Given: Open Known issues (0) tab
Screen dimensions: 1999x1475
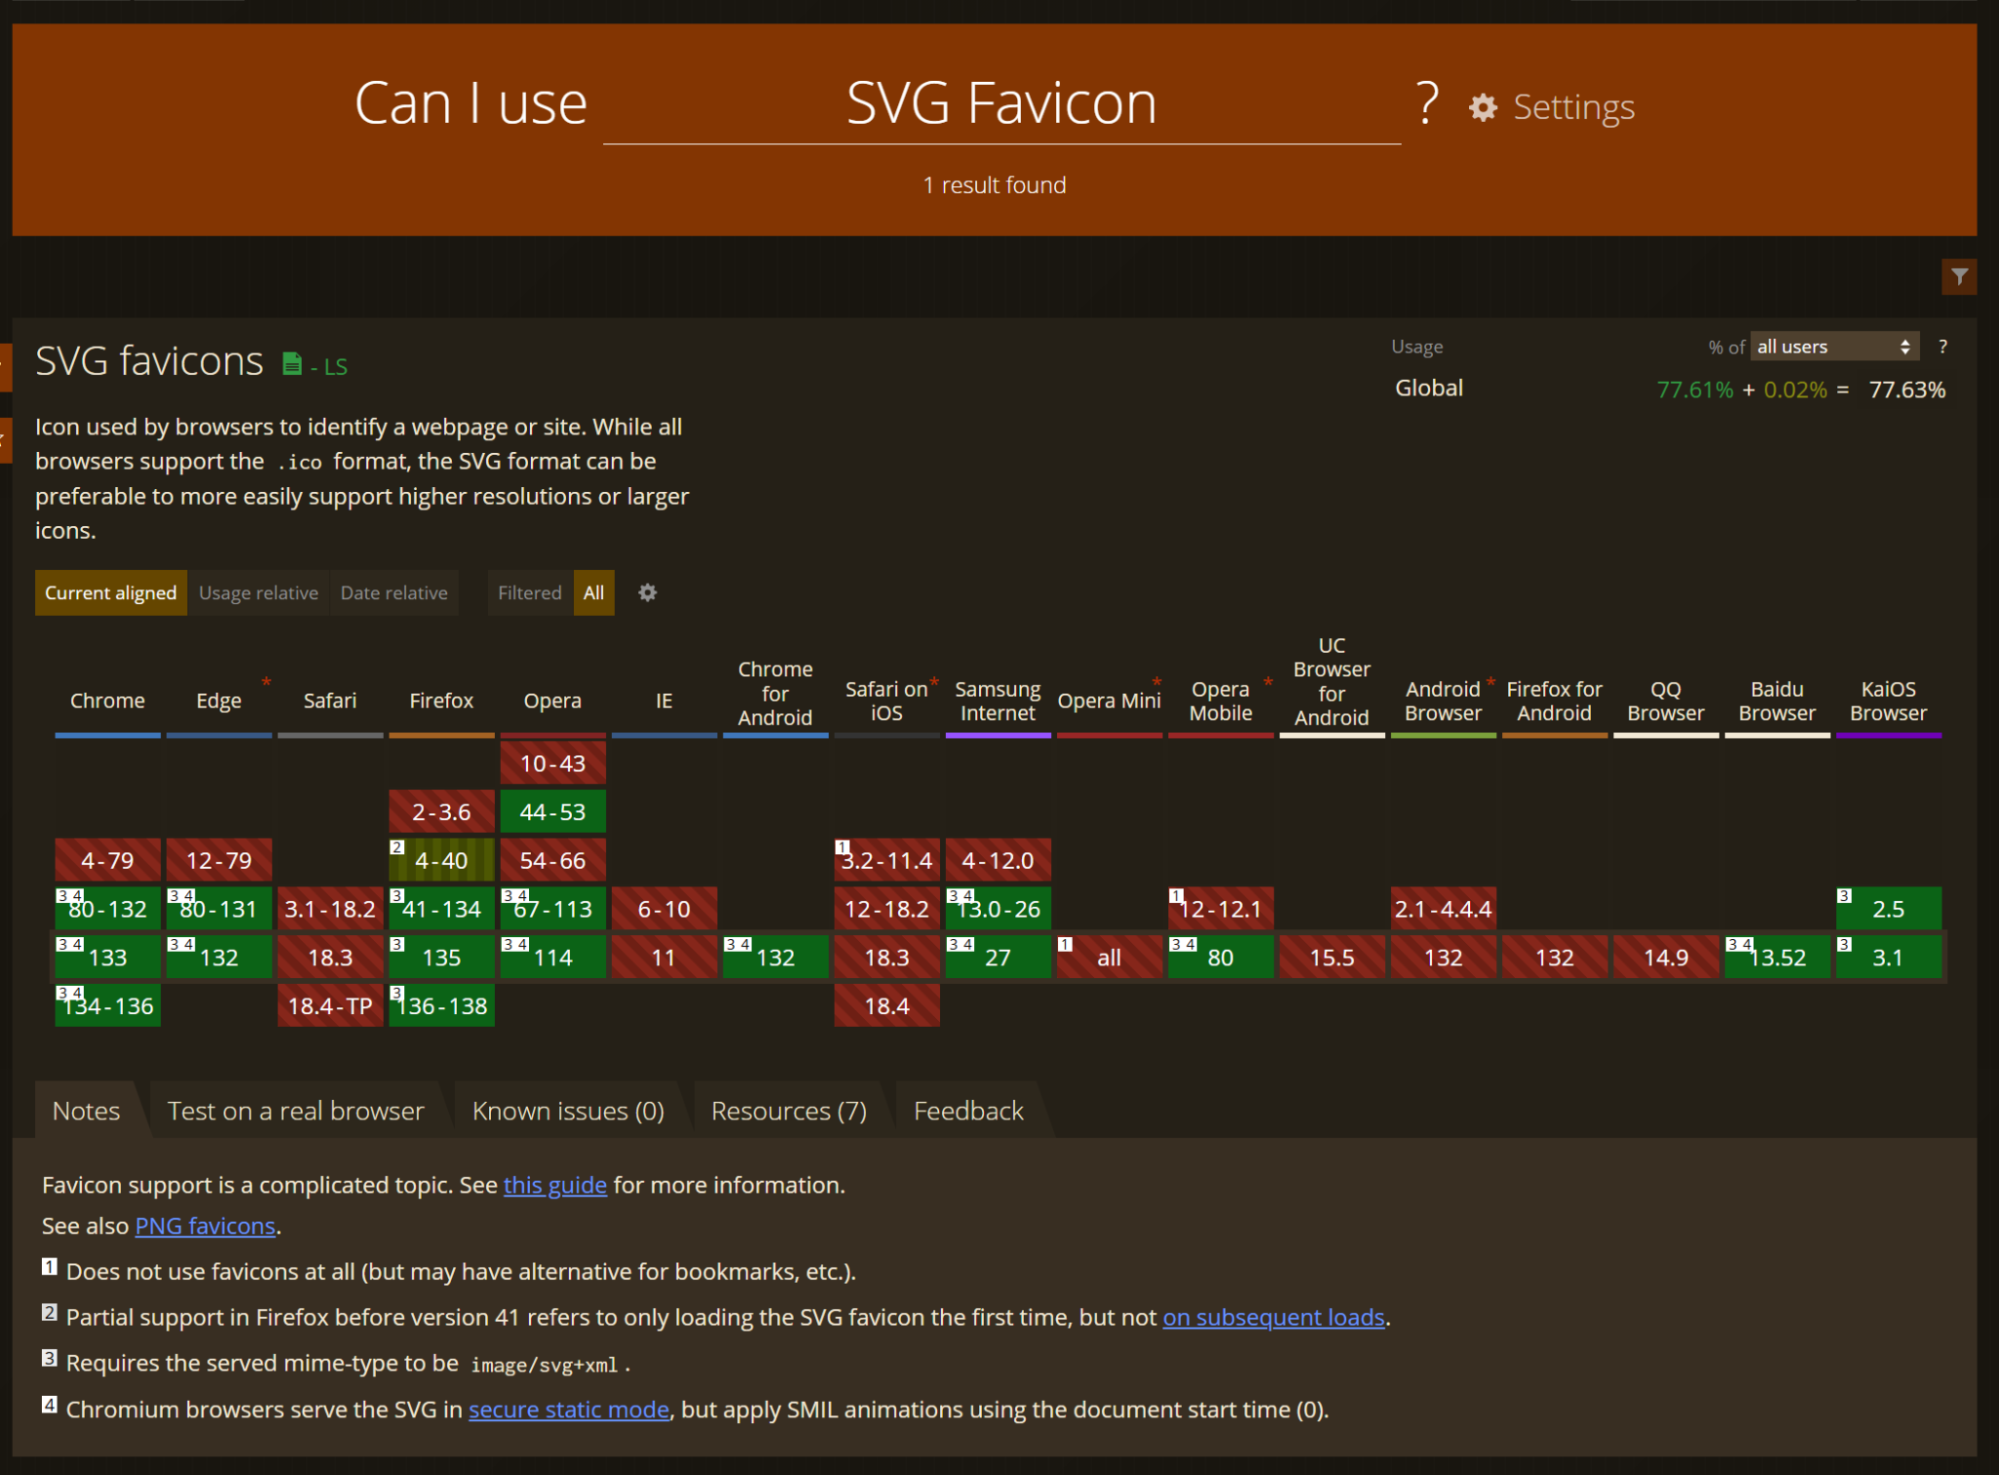Looking at the screenshot, I should tap(568, 1111).
